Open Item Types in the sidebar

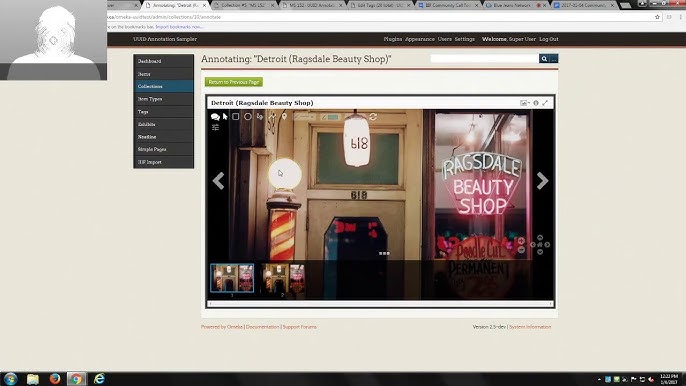[163, 99]
